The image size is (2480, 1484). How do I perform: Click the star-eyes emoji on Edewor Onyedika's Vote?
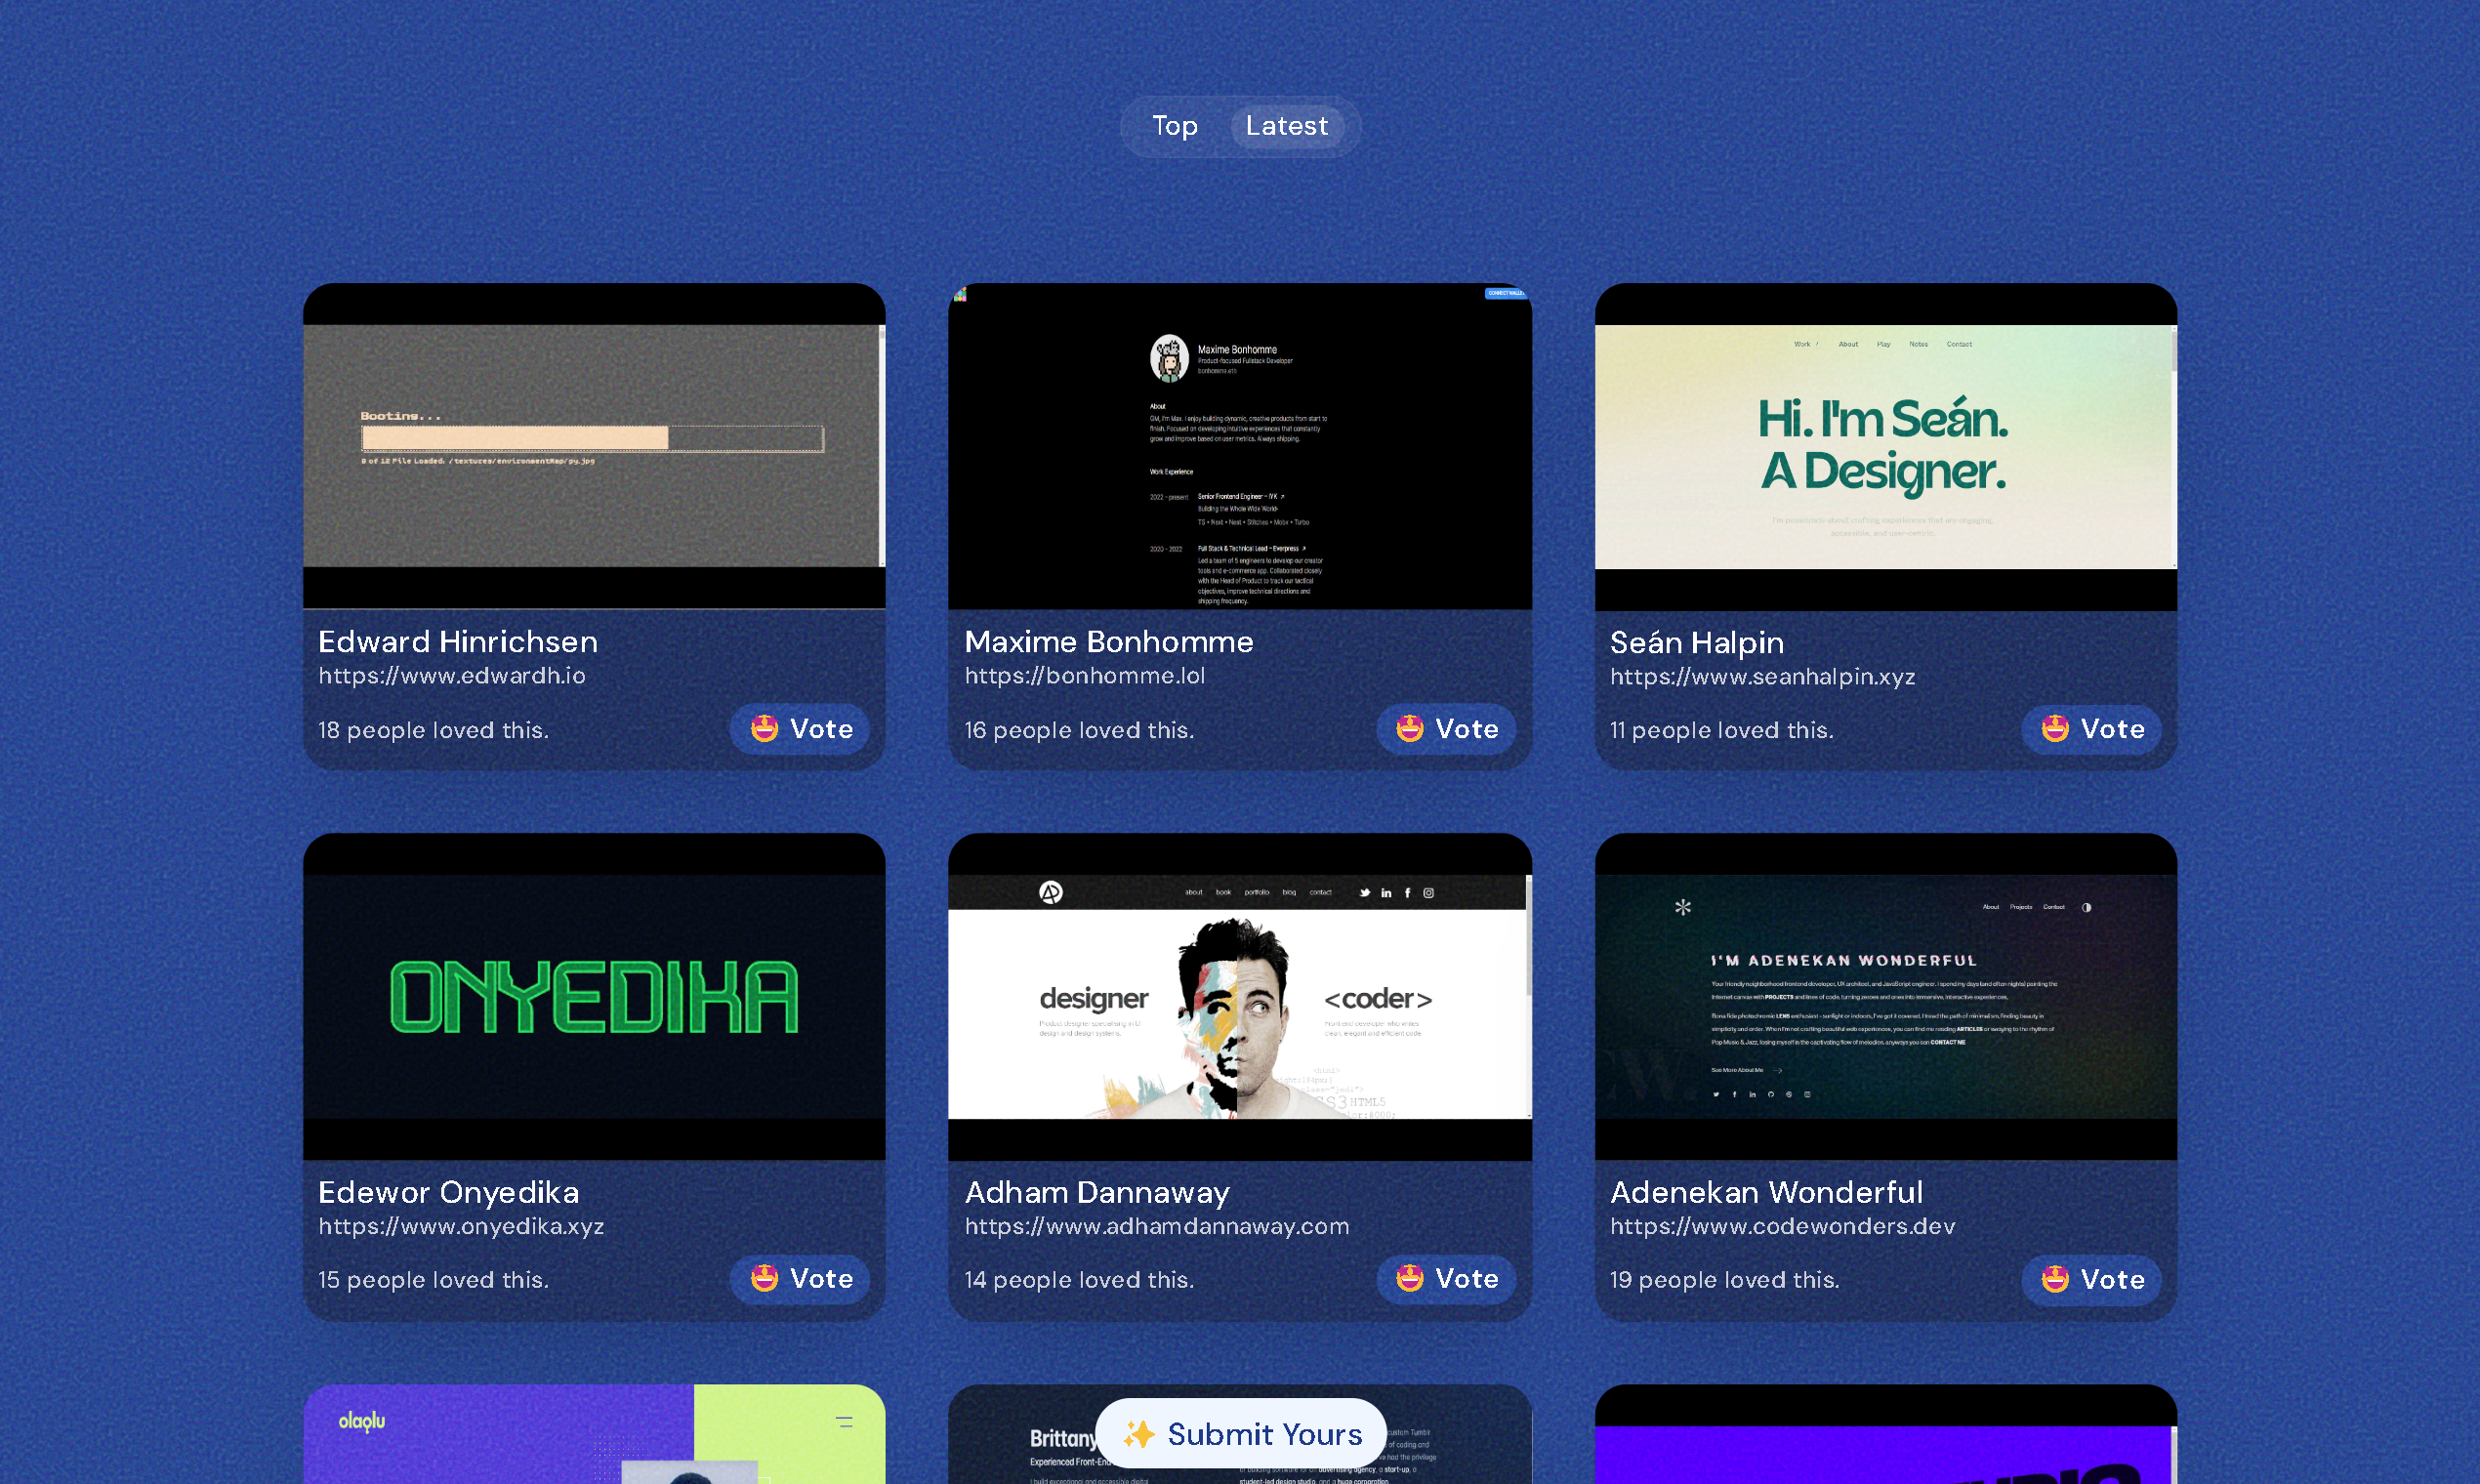[x=764, y=1278]
